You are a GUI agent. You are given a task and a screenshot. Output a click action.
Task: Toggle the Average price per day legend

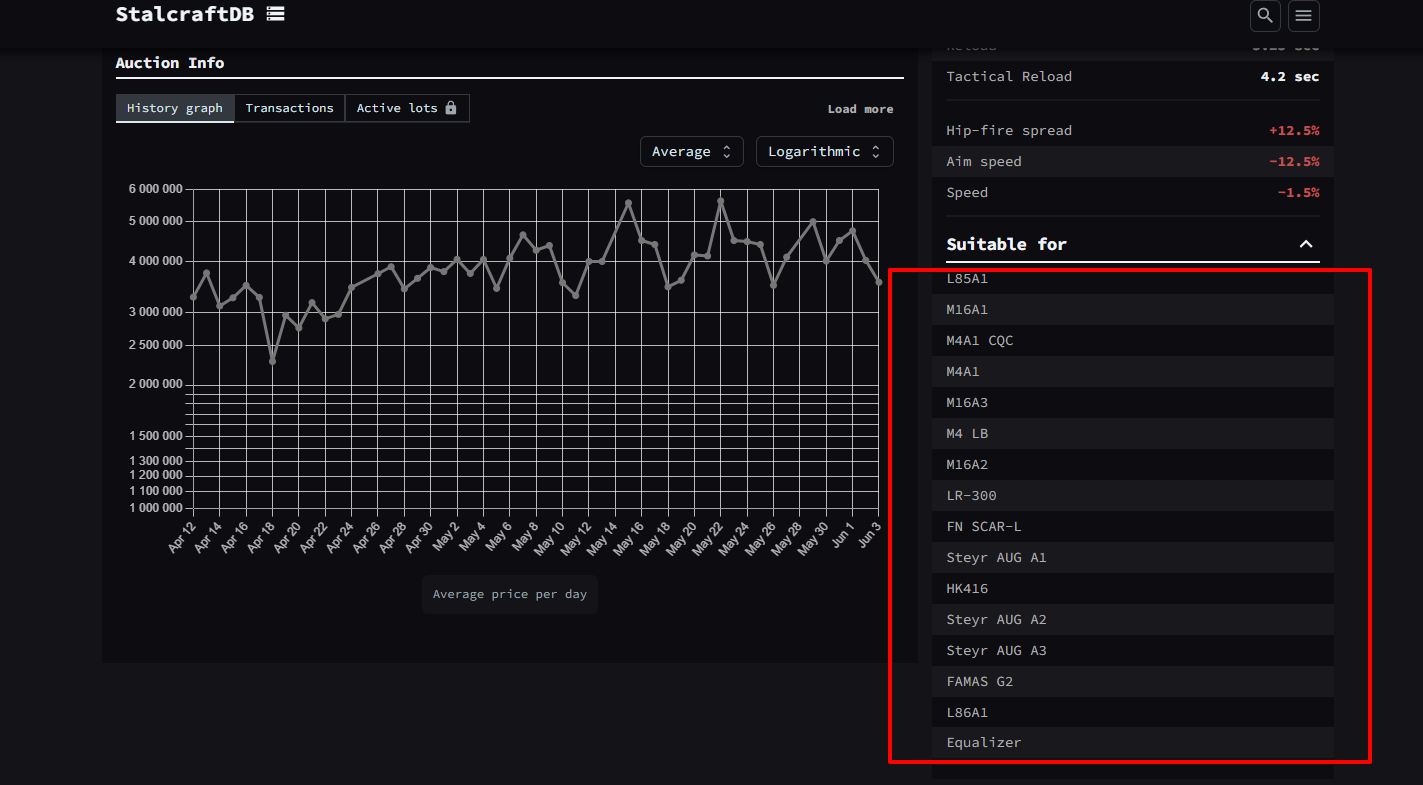[x=510, y=594]
